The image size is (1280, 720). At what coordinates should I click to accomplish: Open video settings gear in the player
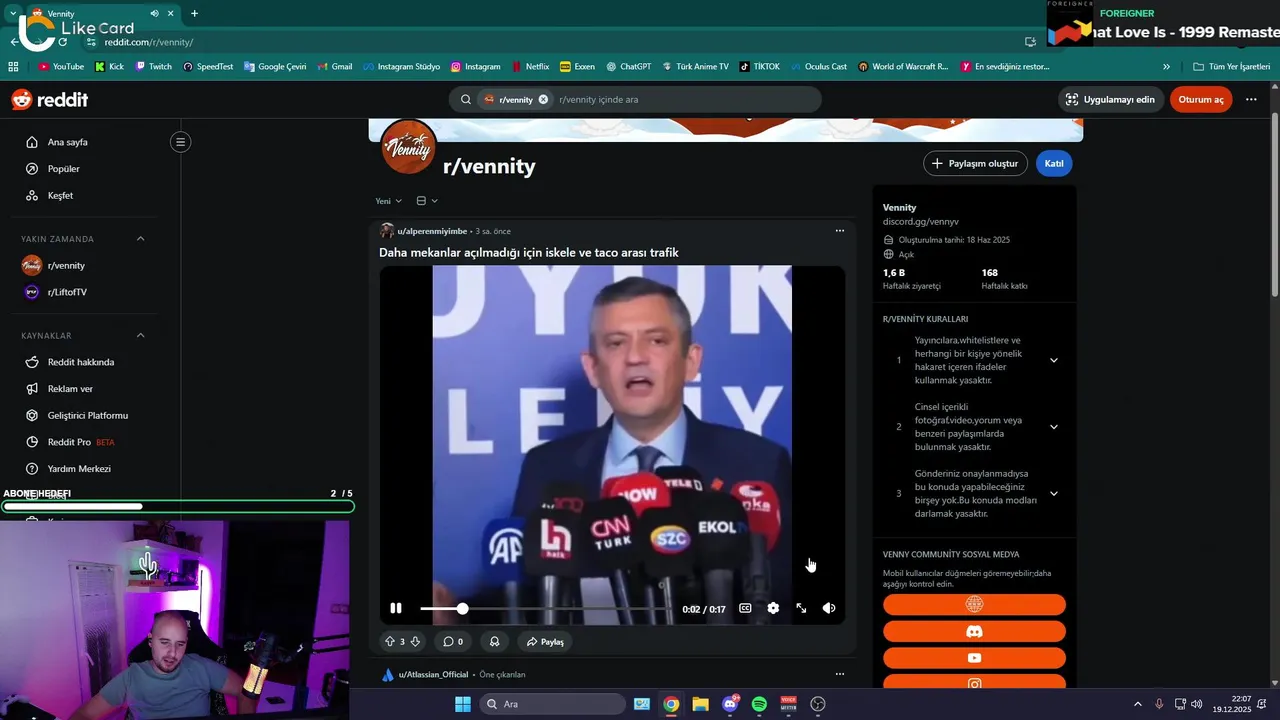[x=773, y=608]
